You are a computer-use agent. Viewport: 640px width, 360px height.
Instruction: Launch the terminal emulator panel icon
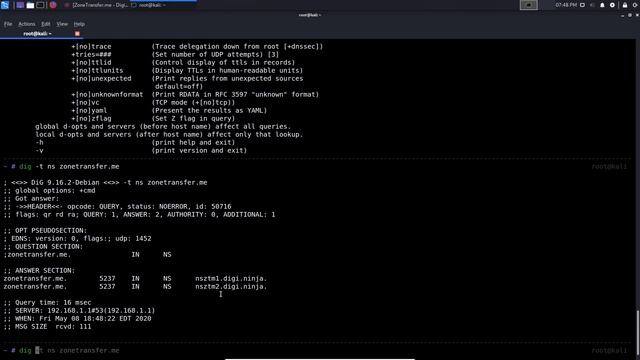tap(40, 5)
